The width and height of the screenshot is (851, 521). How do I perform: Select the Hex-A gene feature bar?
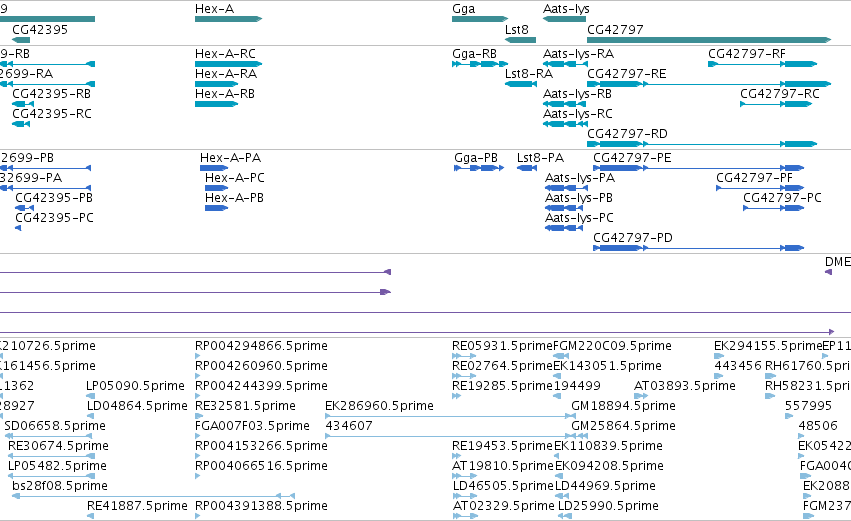pos(228,19)
